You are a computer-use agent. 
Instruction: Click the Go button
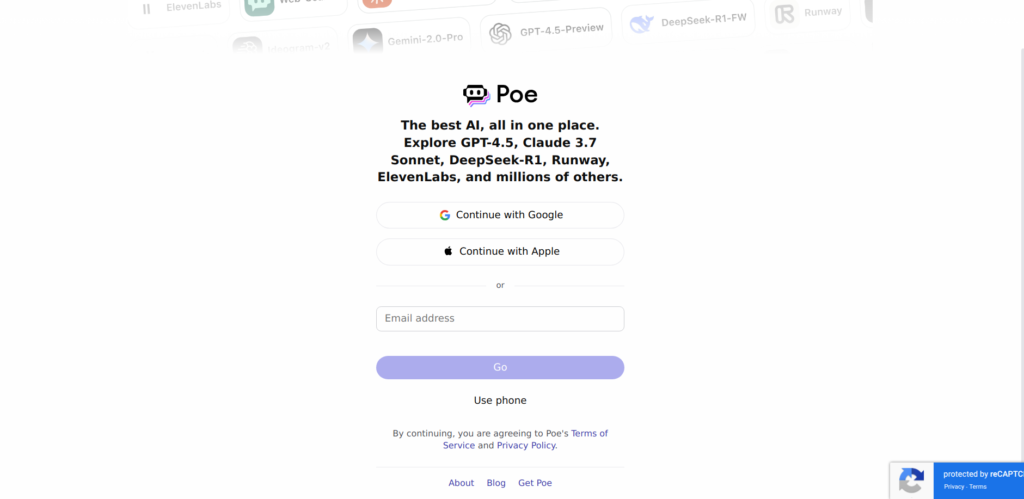pos(500,367)
